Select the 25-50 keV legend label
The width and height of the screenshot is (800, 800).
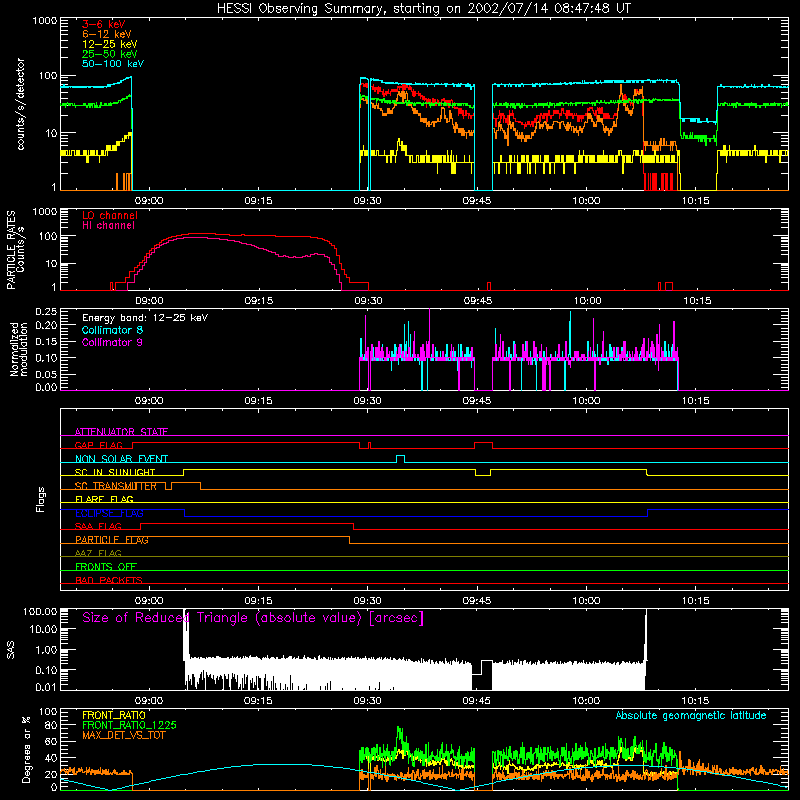pyautogui.click(x=110, y=54)
